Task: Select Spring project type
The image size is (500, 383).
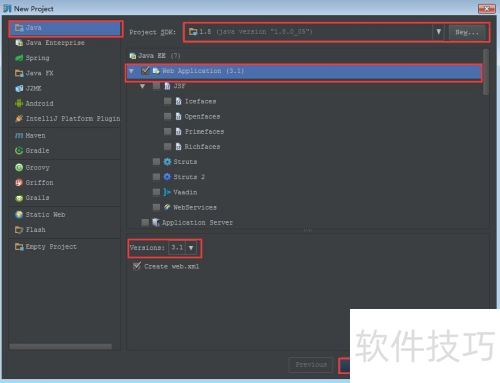Action: coord(65,58)
